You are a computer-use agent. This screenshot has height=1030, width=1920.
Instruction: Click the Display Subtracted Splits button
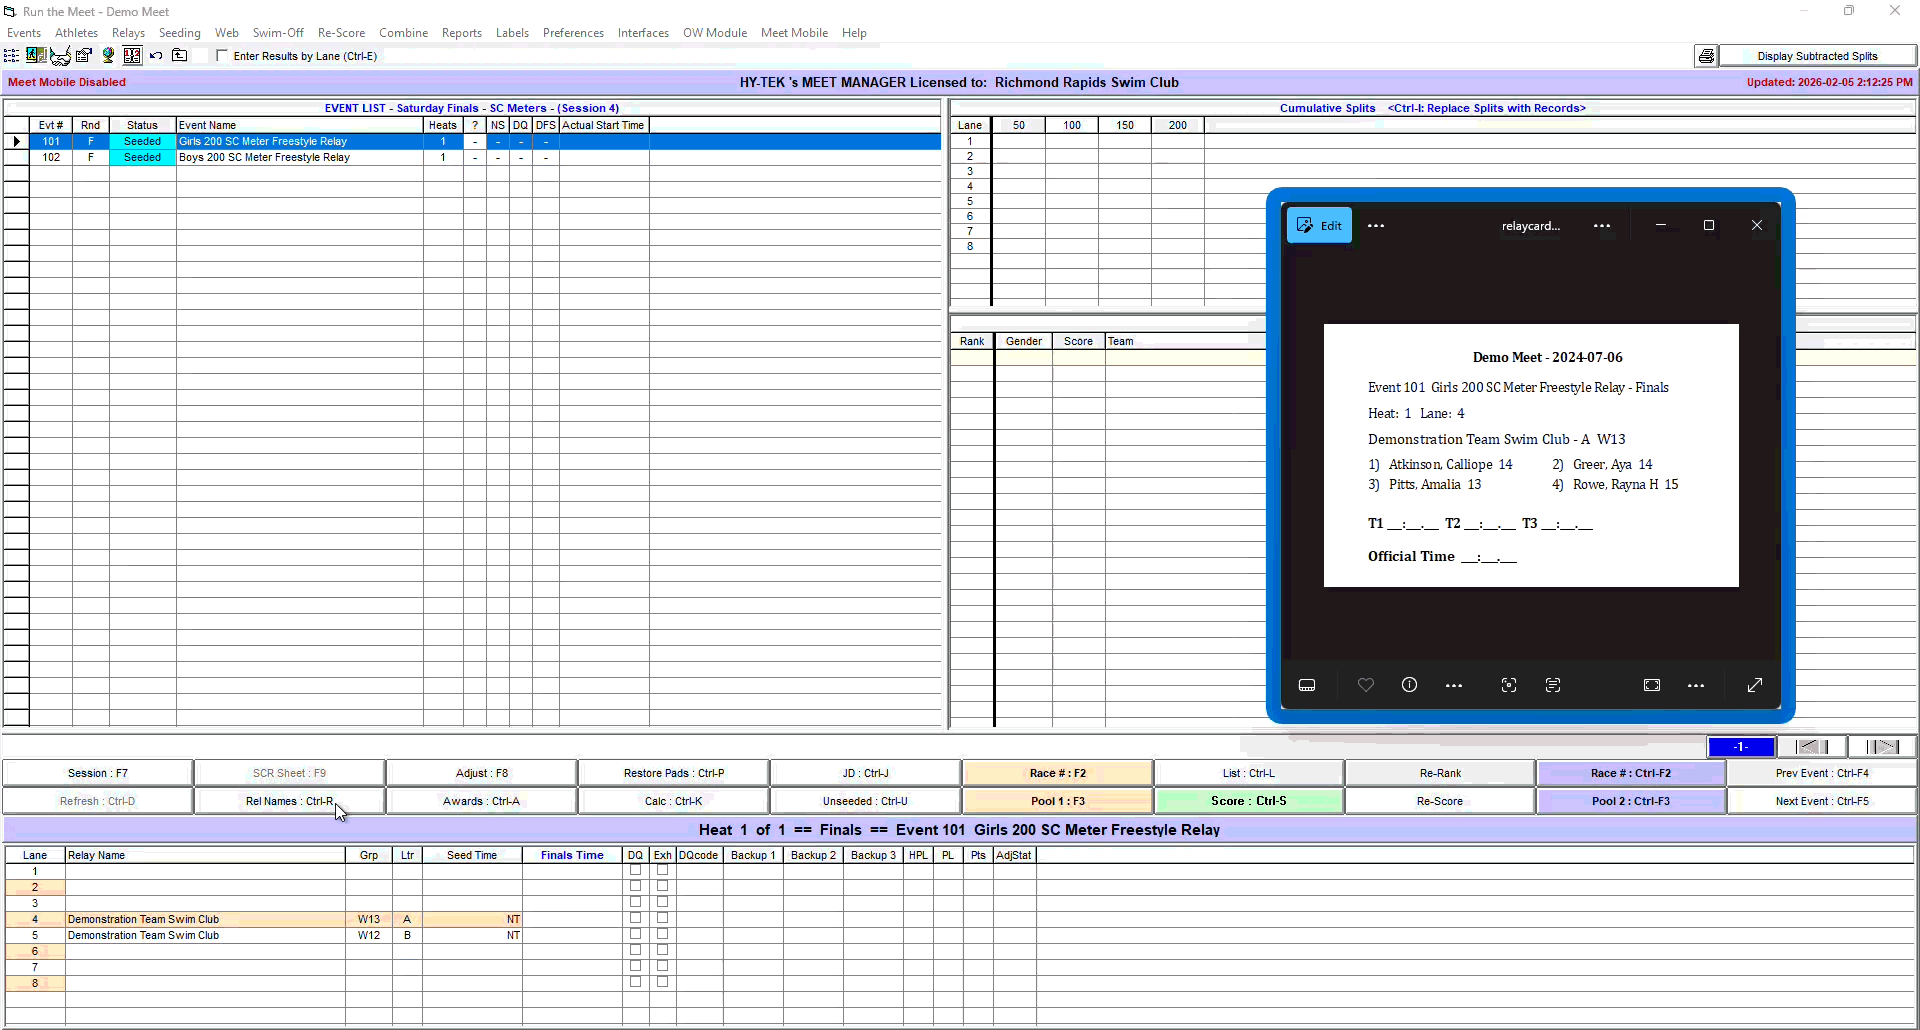coord(1817,56)
